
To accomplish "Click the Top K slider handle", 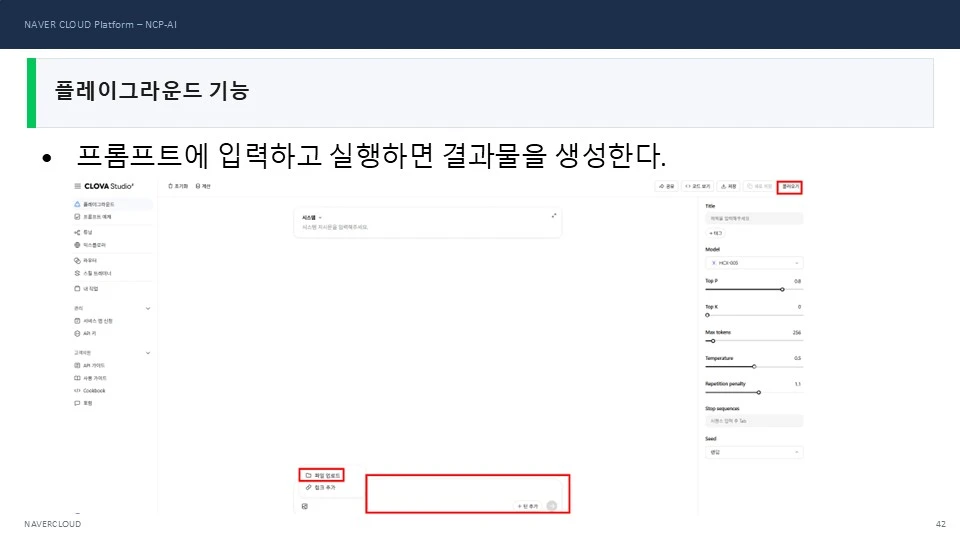I will [707, 315].
